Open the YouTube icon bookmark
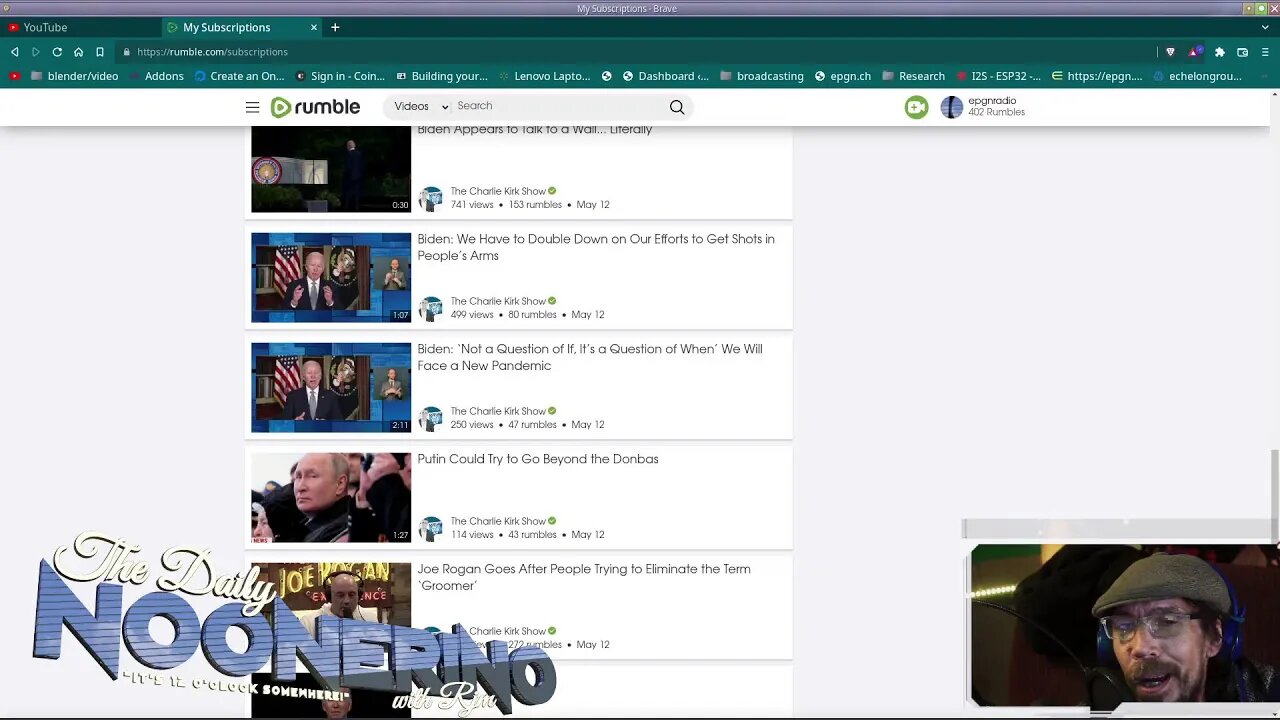The width and height of the screenshot is (1280, 720). [14, 76]
